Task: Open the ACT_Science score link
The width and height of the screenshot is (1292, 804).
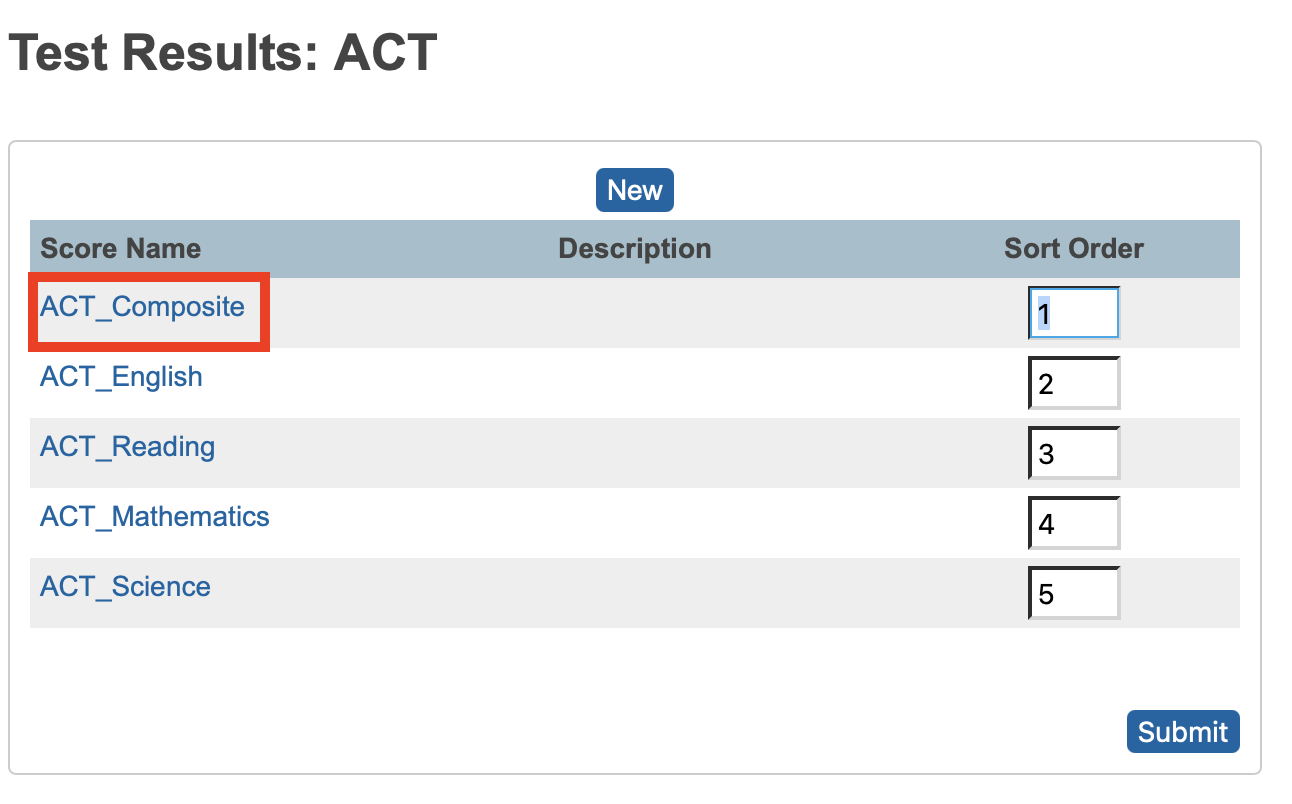Action: click(124, 586)
